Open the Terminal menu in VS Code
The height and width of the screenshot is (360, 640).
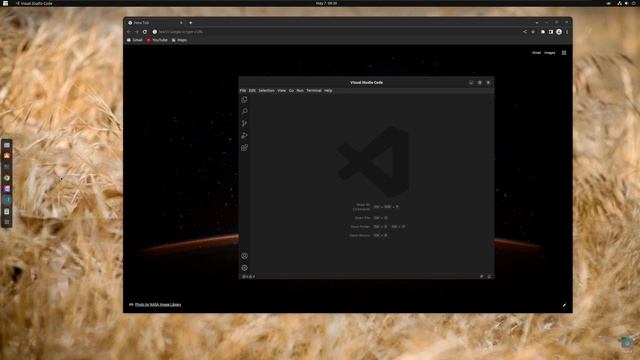pyautogui.click(x=313, y=90)
